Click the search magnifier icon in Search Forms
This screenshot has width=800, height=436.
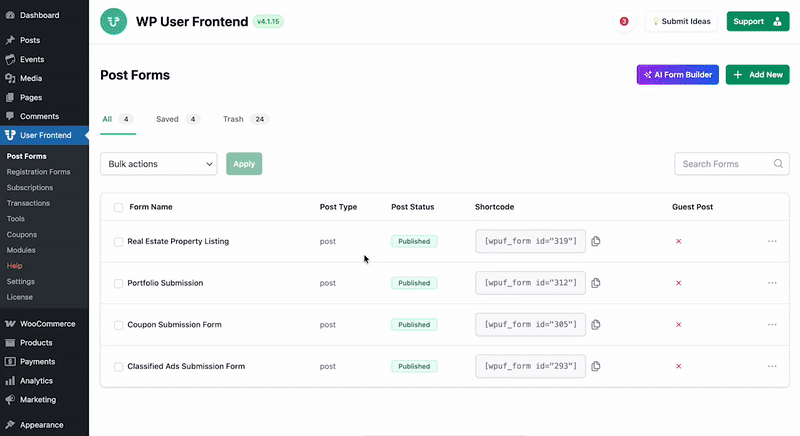click(778, 164)
